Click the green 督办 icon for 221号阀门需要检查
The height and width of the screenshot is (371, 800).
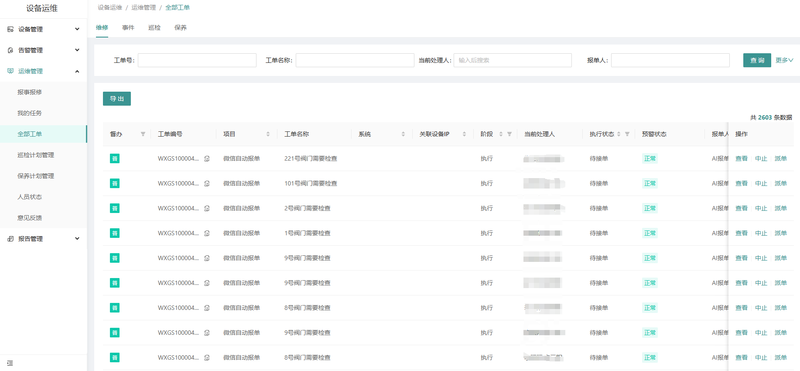click(115, 159)
